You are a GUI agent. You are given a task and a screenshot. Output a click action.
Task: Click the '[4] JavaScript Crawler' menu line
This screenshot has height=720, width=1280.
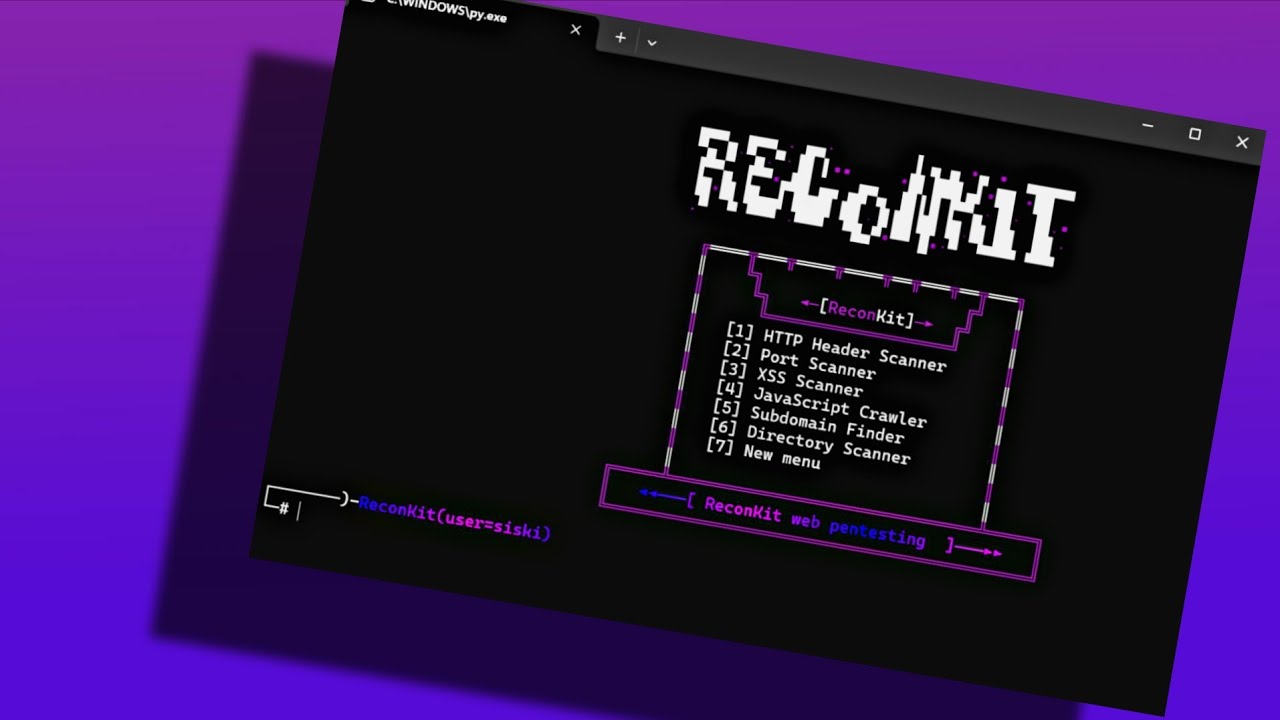[821, 403]
